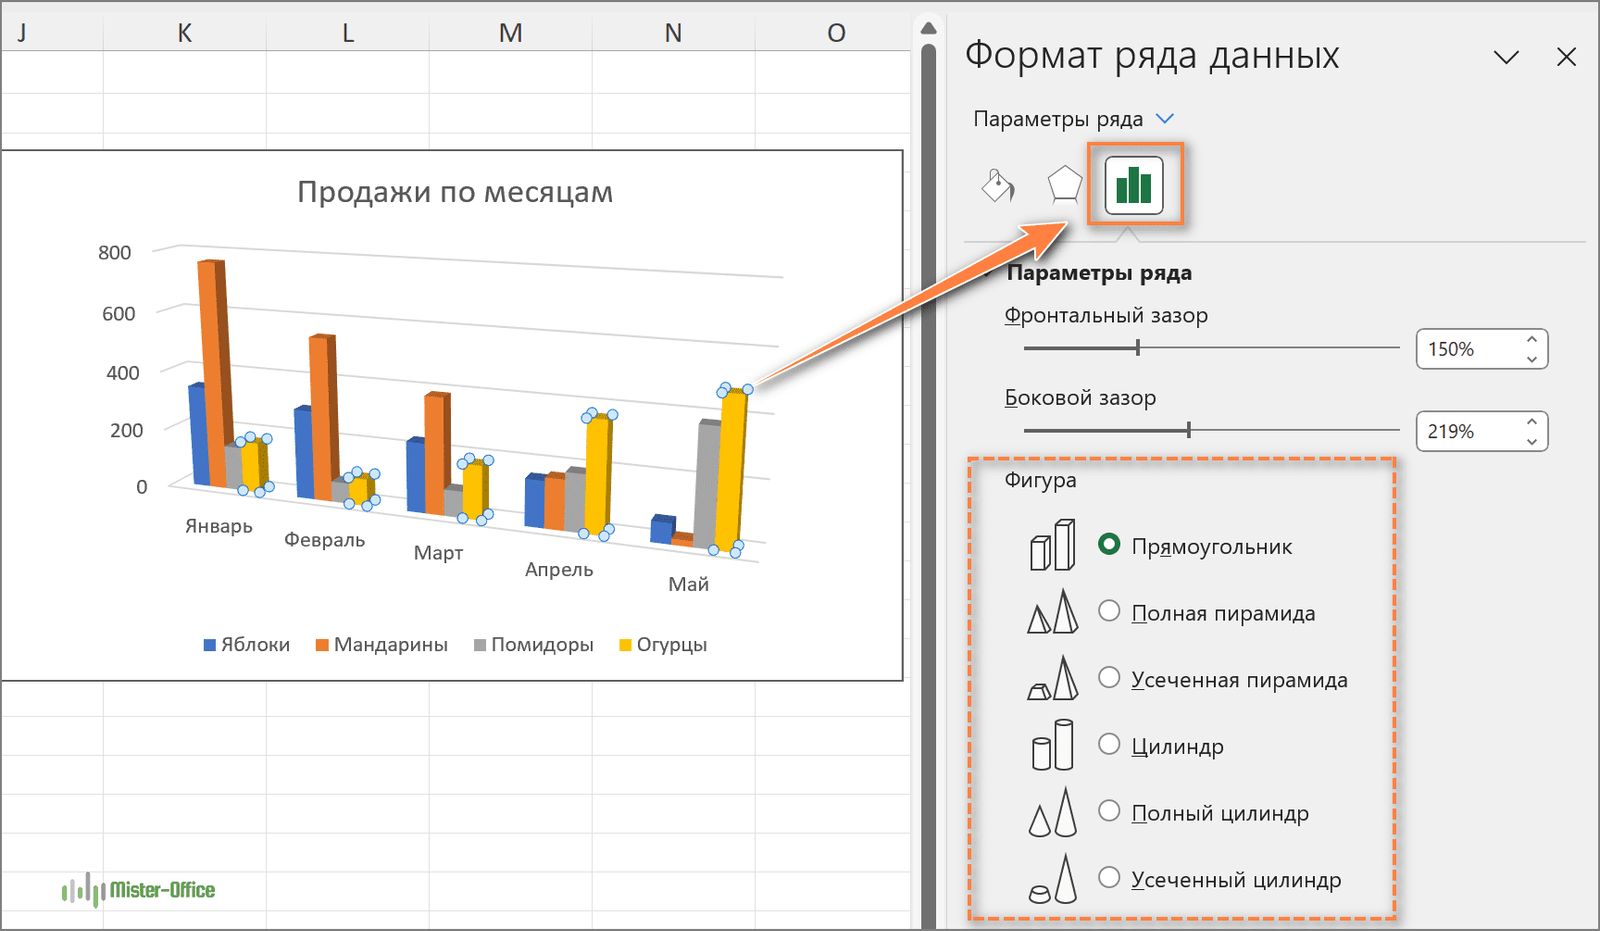
Task: Increase Фронтальный зазор with up spinner
Action: point(1532,340)
